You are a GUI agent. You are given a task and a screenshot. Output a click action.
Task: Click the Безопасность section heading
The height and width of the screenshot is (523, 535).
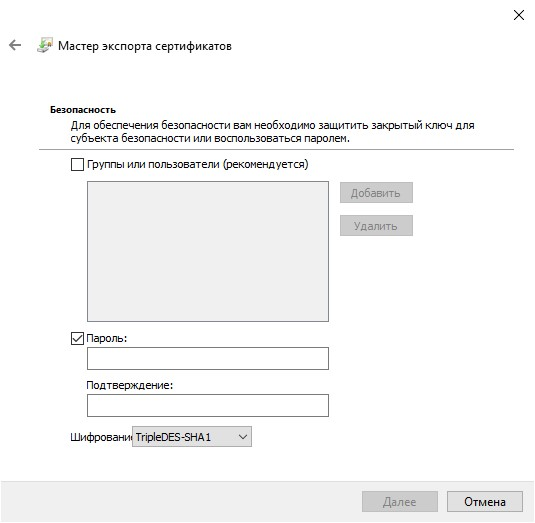(83, 110)
